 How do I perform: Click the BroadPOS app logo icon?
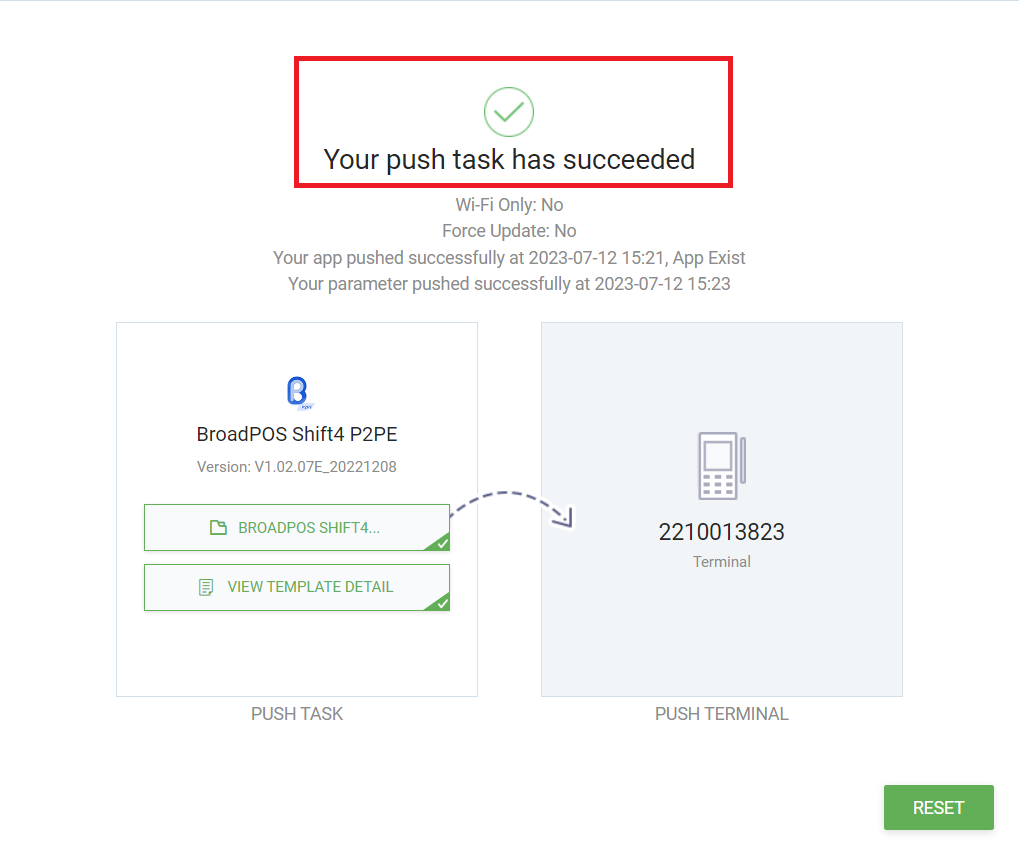click(x=297, y=393)
